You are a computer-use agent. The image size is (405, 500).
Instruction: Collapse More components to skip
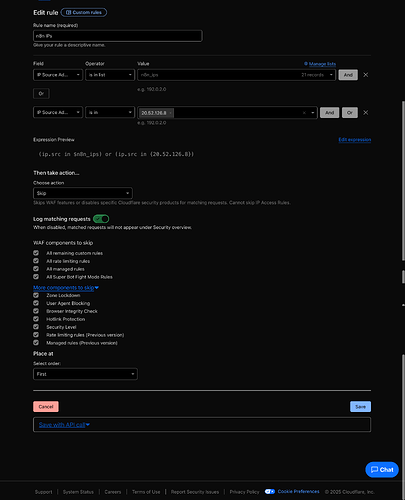pyautogui.click(x=66, y=288)
